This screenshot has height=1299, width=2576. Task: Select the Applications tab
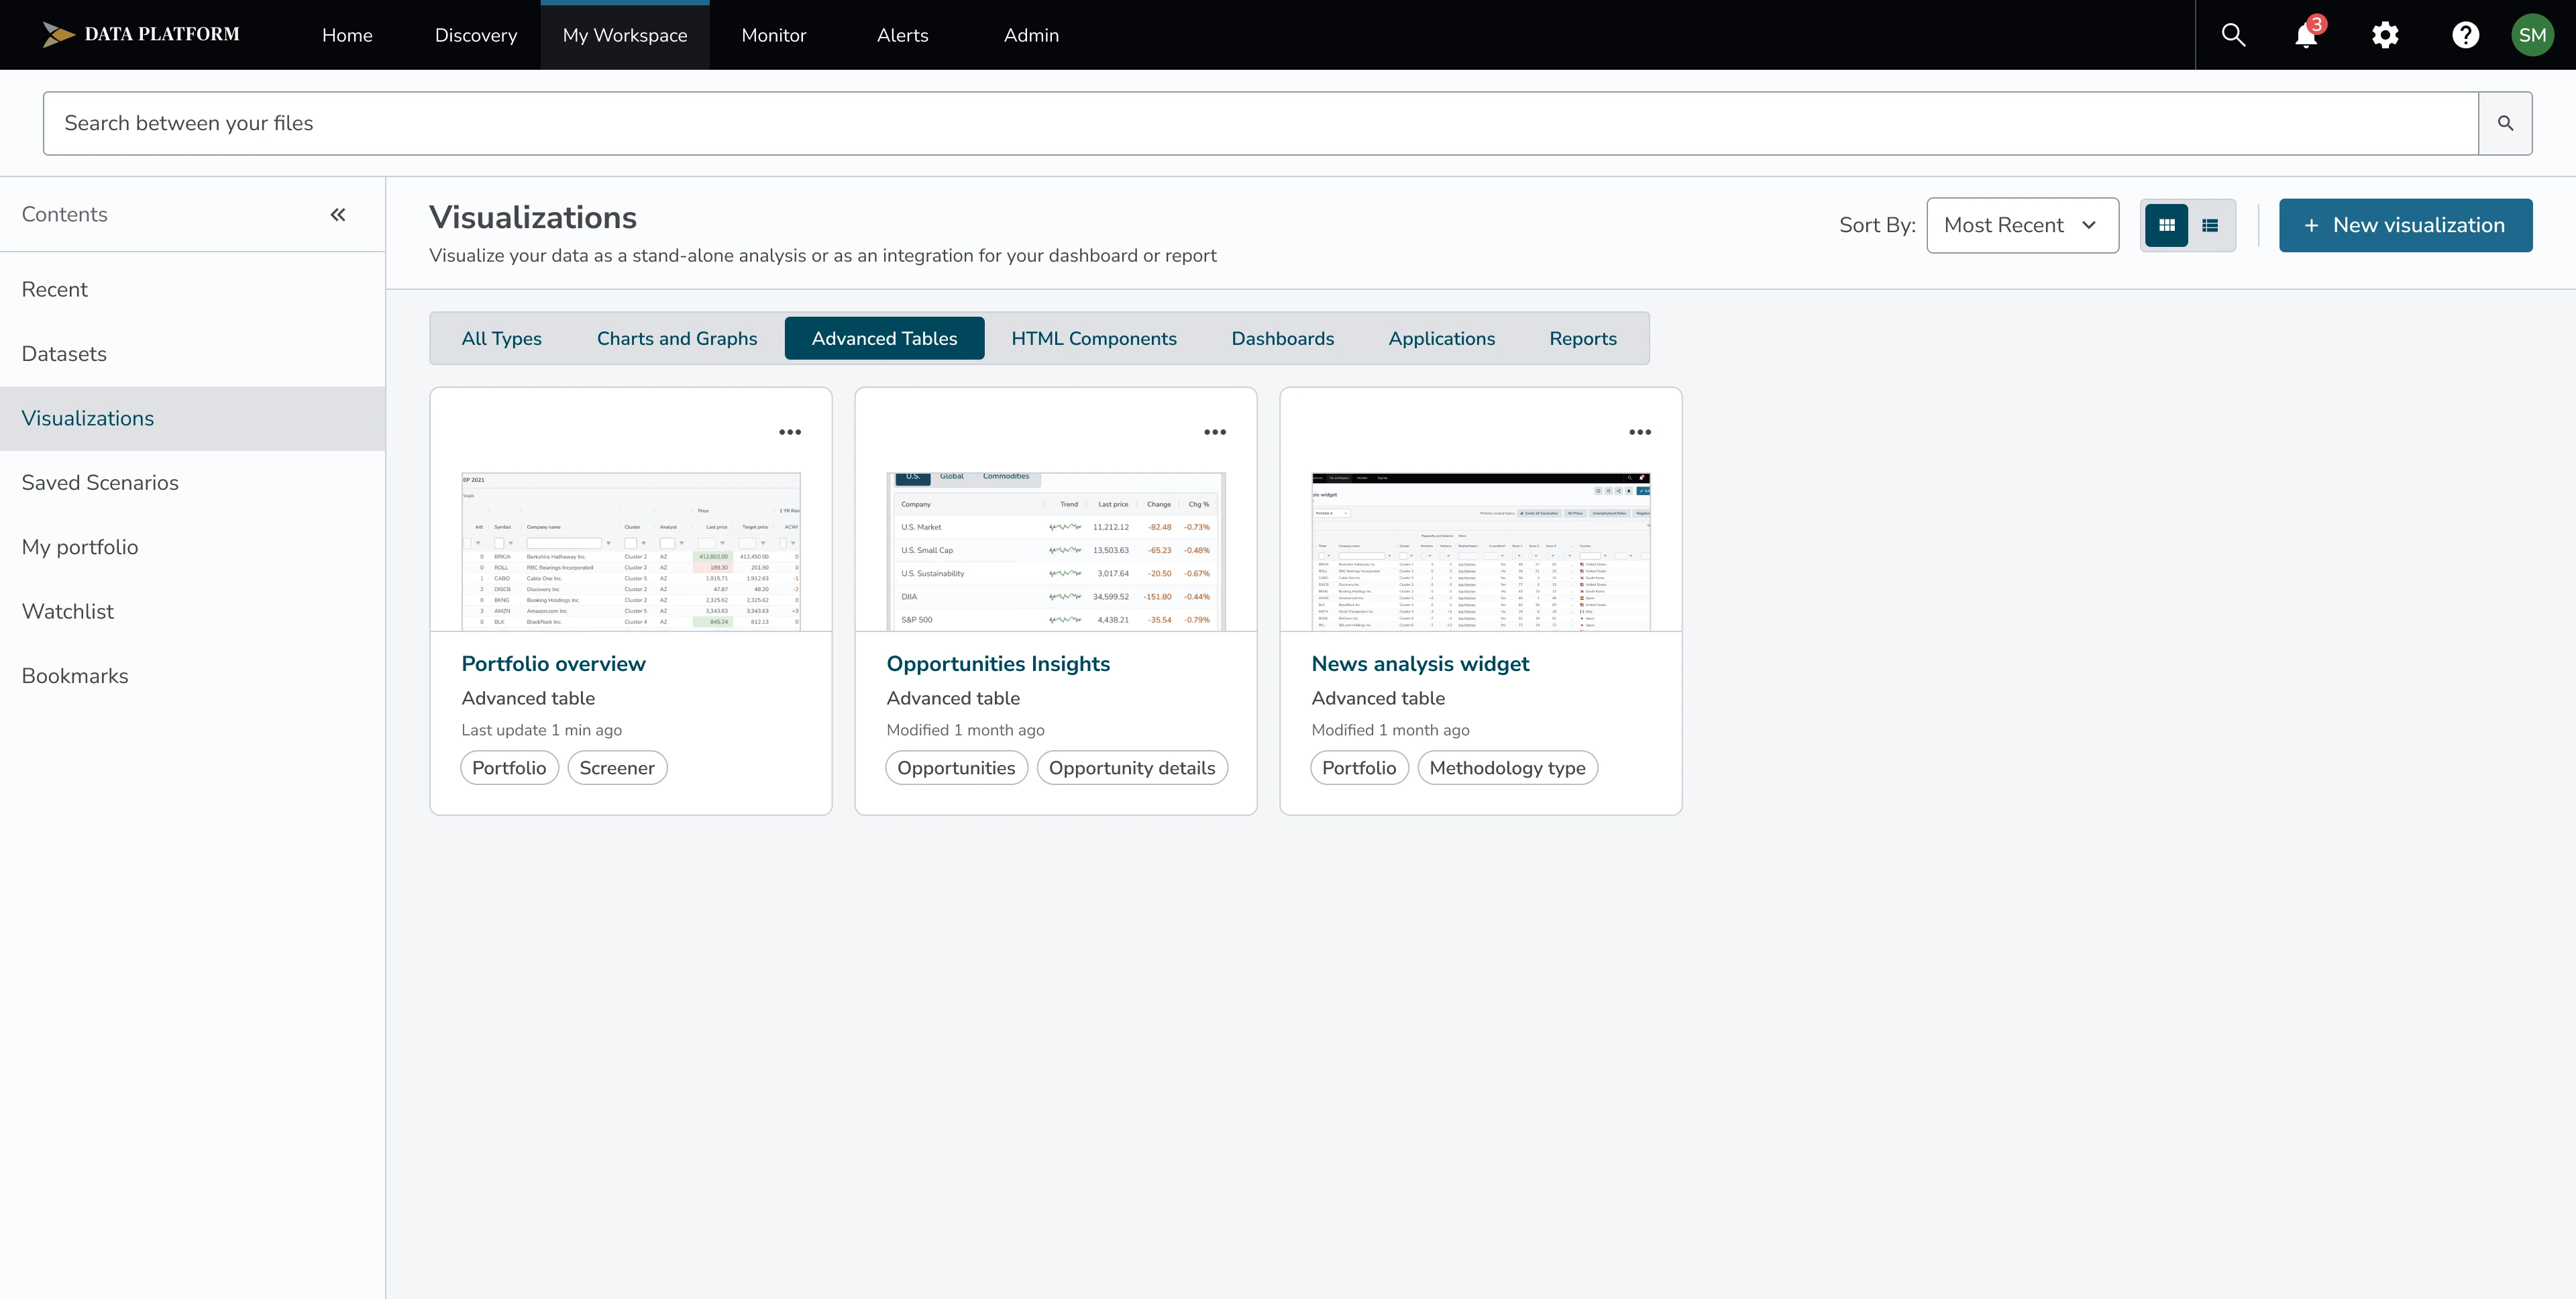1442,338
